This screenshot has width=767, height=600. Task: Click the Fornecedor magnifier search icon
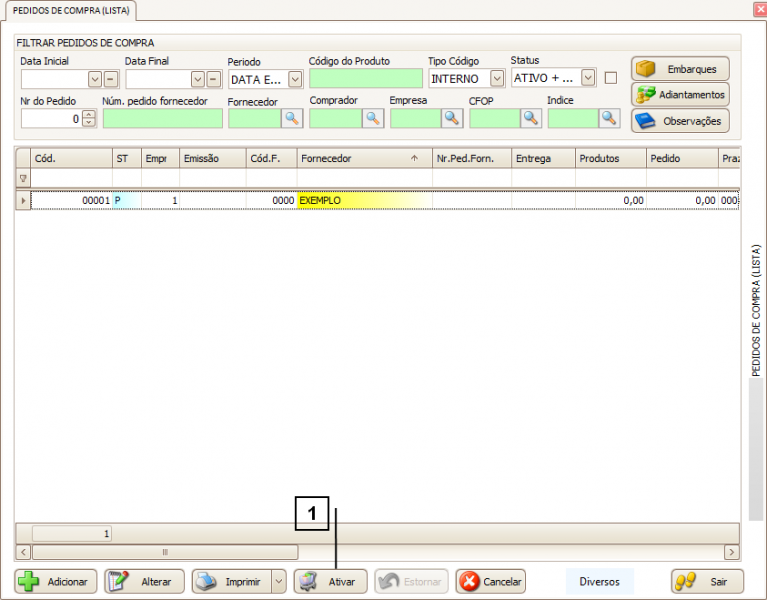click(x=291, y=118)
